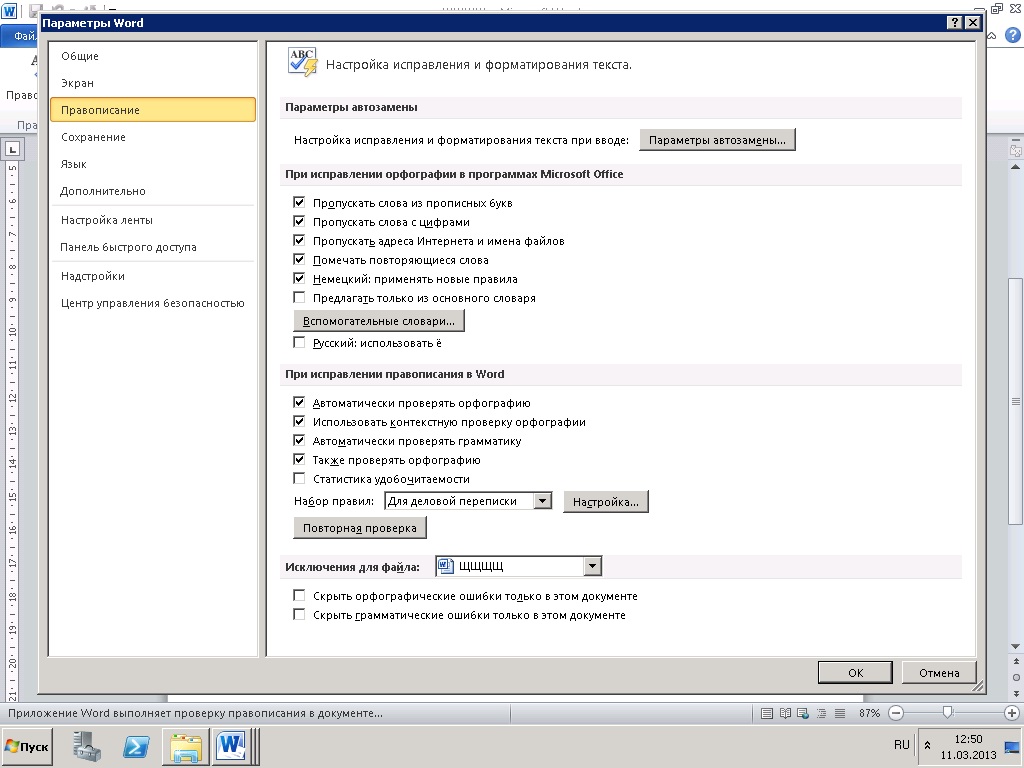The height and width of the screenshot is (768, 1024).
Task: Toggle Также проверять орфографию checkbox
Action: click(299, 459)
